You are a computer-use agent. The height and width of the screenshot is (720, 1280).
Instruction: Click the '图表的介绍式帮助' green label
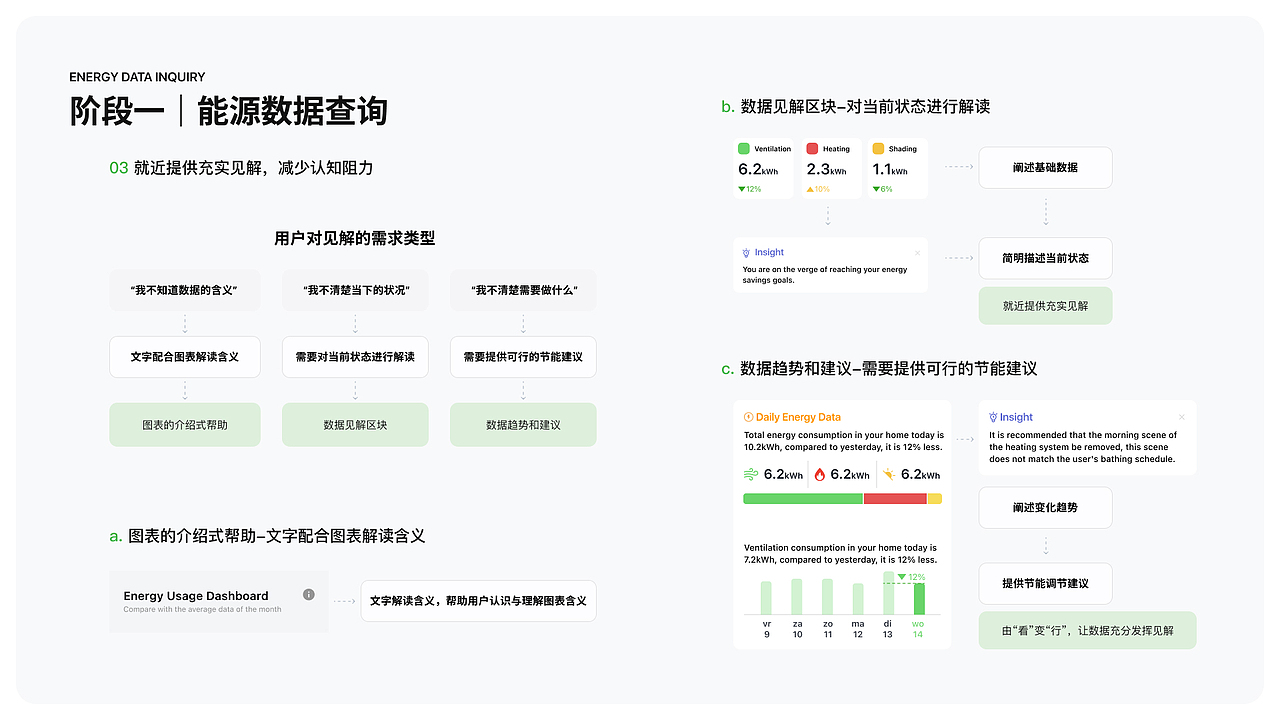185,424
